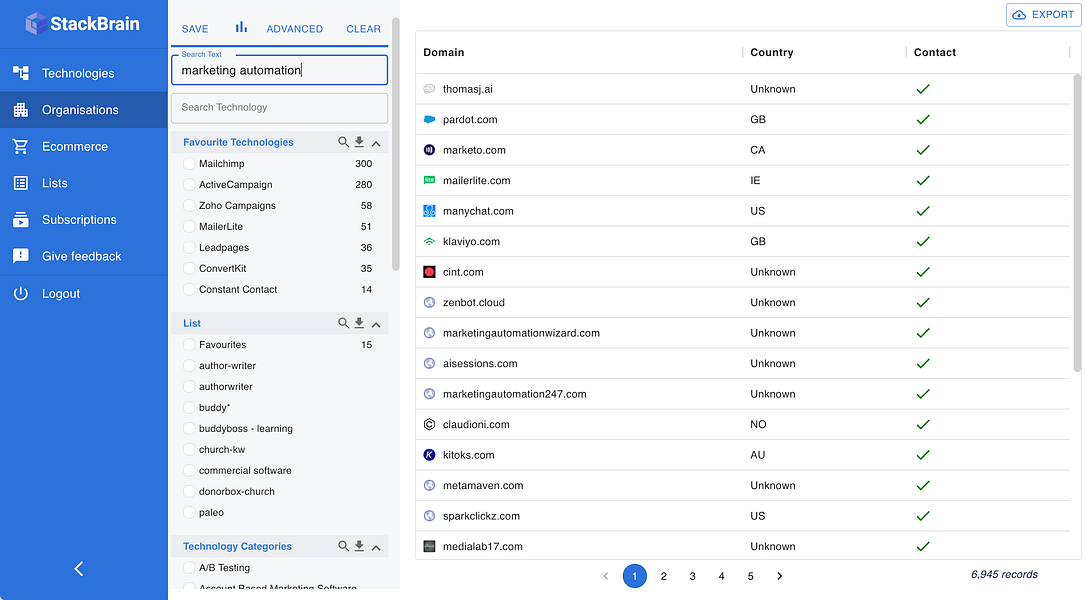1086x600 pixels.
Task: Tick the Constant Contact checkbox
Action: click(x=188, y=289)
